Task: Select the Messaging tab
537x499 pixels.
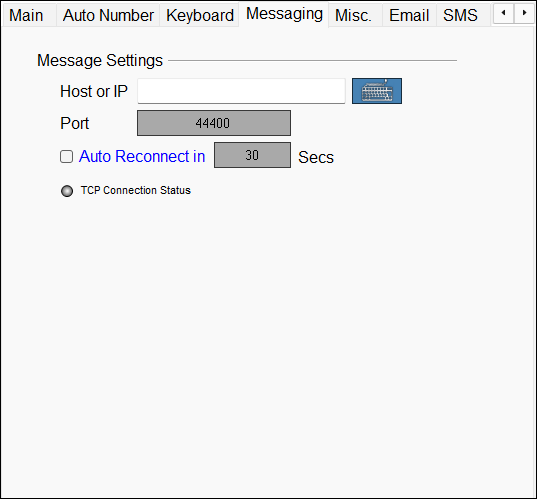Action: pyautogui.click(x=284, y=14)
